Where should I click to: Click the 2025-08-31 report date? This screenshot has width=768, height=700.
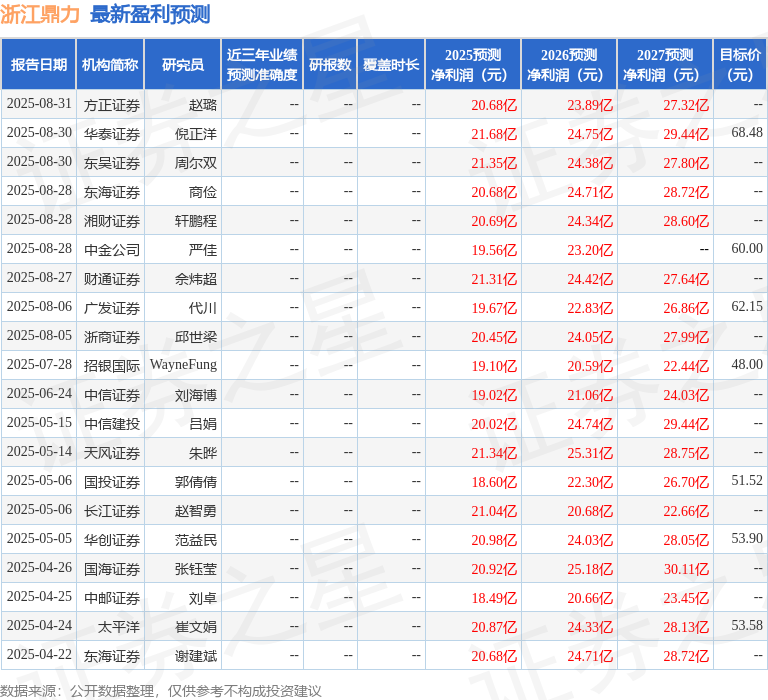click(39, 103)
